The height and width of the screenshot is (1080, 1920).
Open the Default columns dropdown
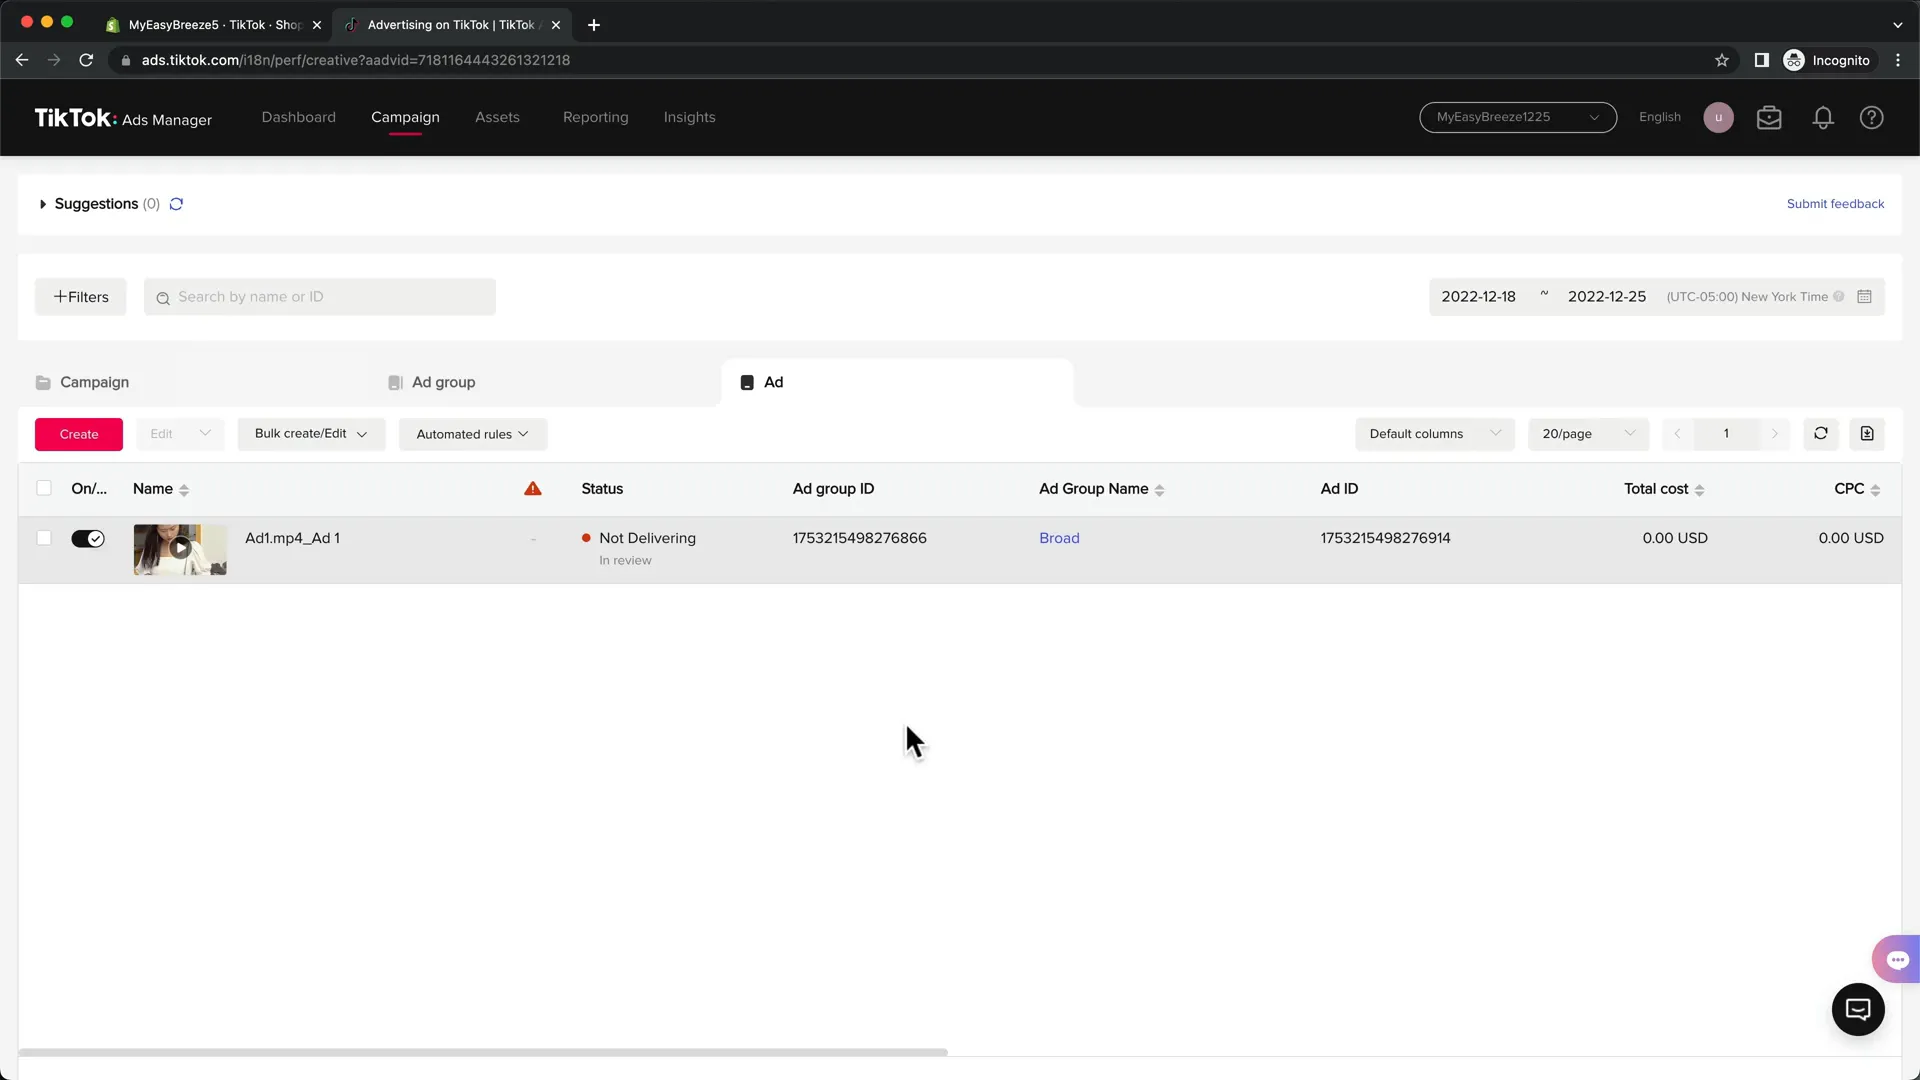1435,434
